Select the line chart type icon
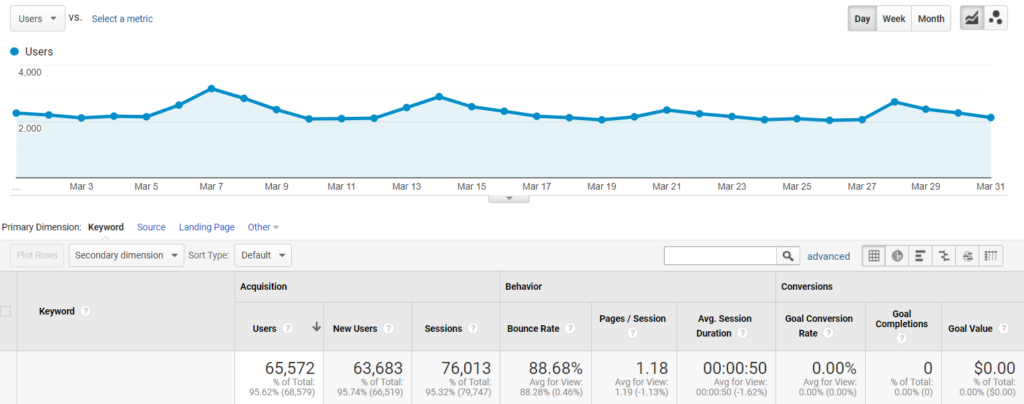 click(971, 18)
